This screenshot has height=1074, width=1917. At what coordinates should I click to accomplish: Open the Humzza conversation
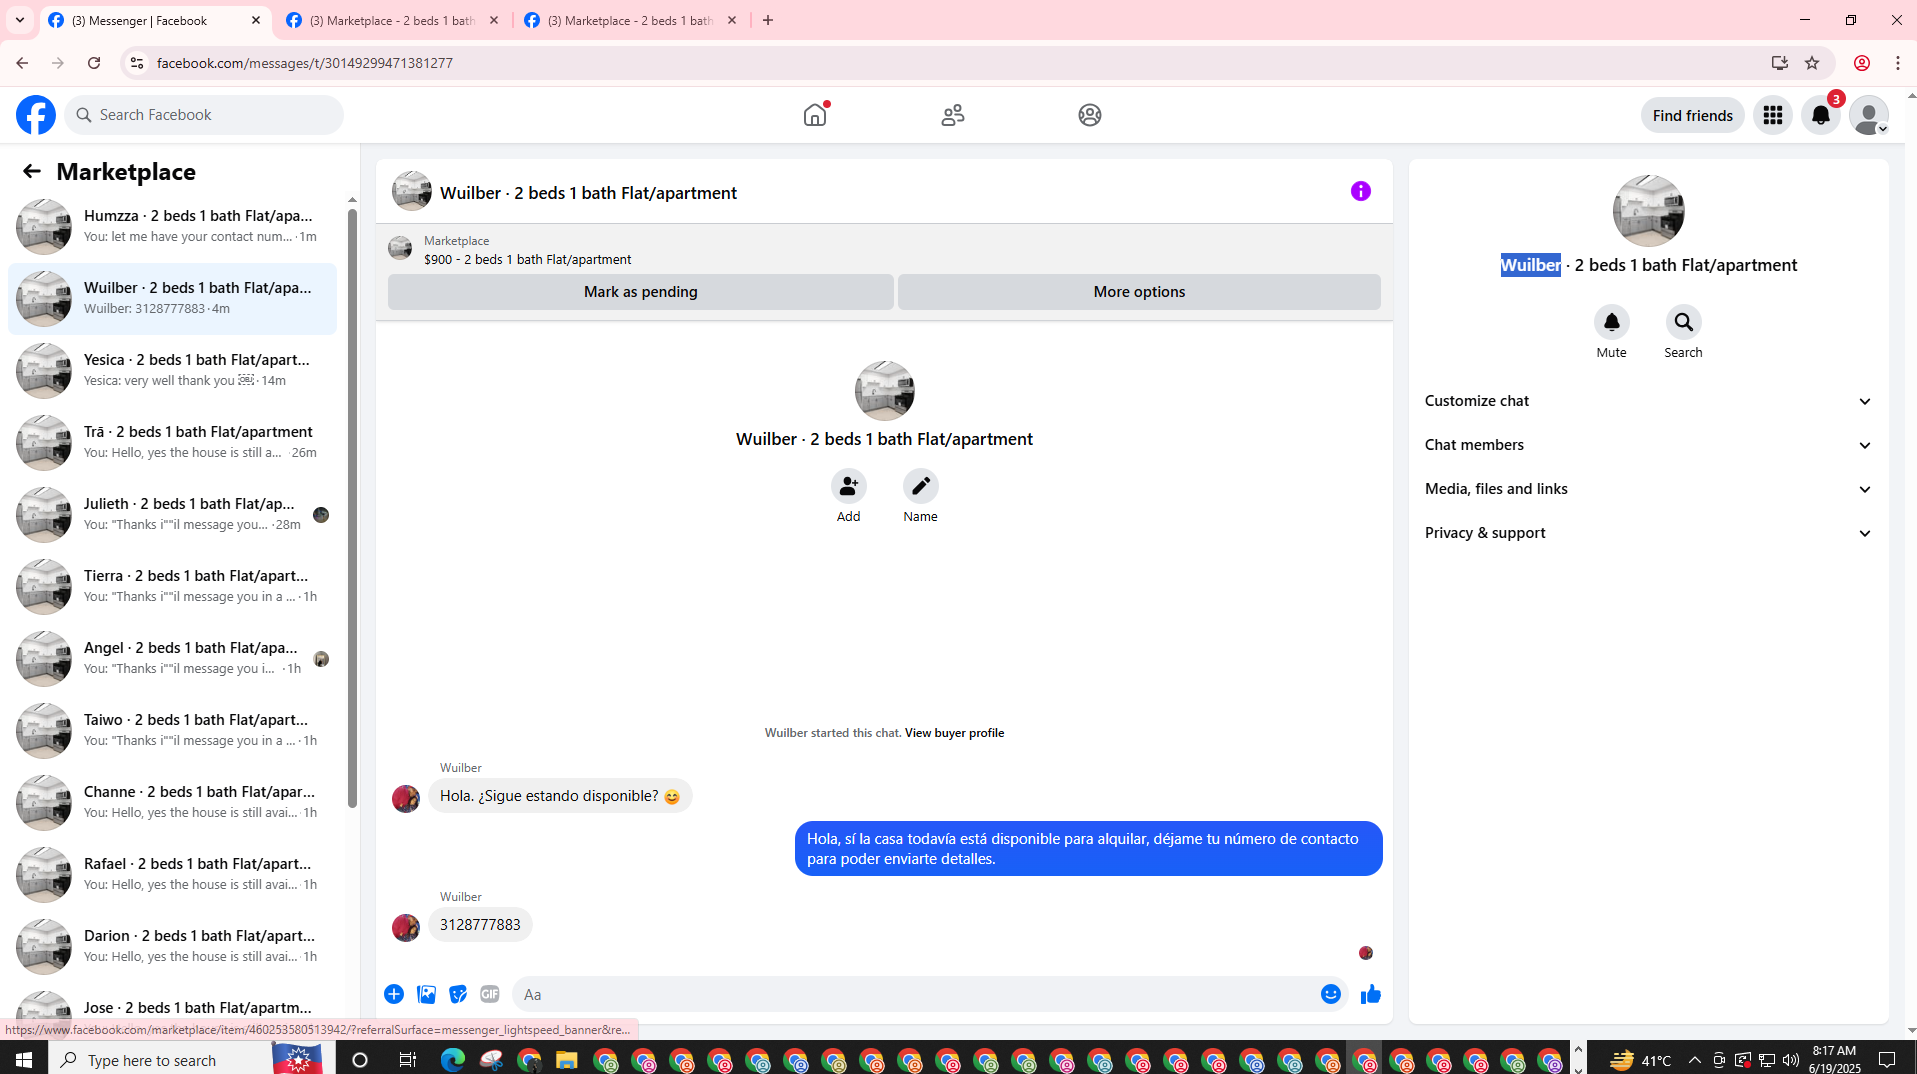click(x=173, y=227)
